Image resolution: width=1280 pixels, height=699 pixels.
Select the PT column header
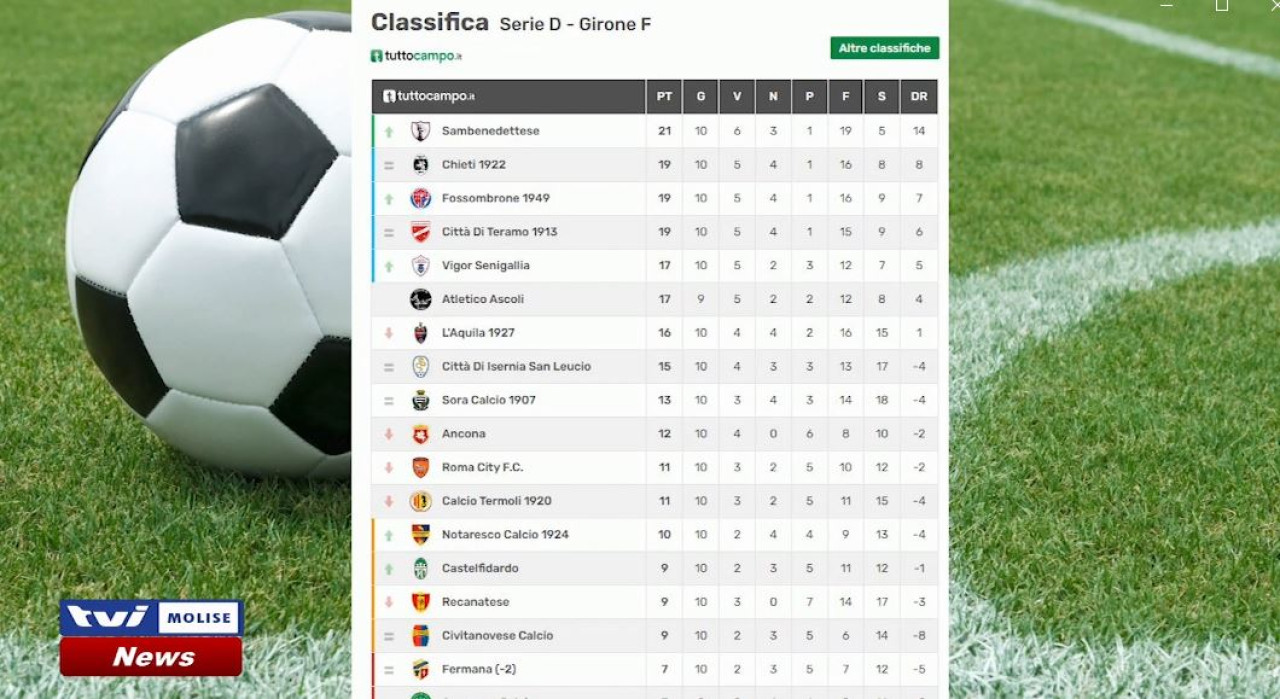tap(664, 97)
